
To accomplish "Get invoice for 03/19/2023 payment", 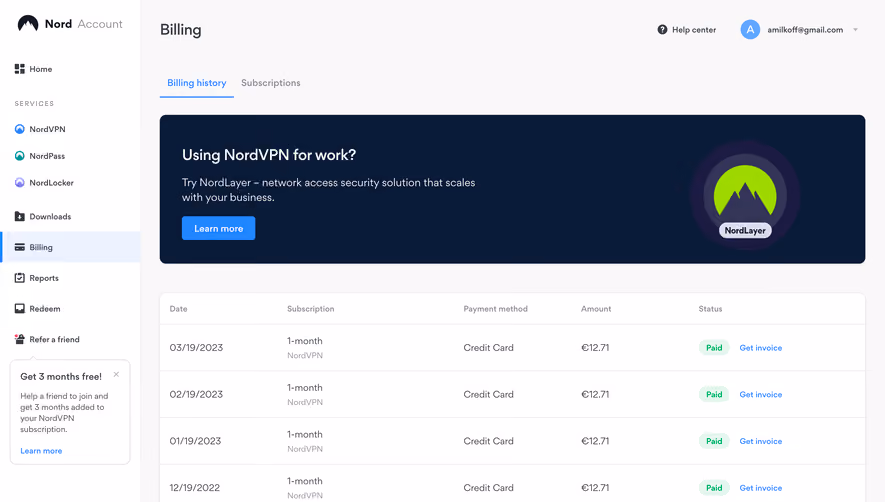I will pyautogui.click(x=760, y=348).
